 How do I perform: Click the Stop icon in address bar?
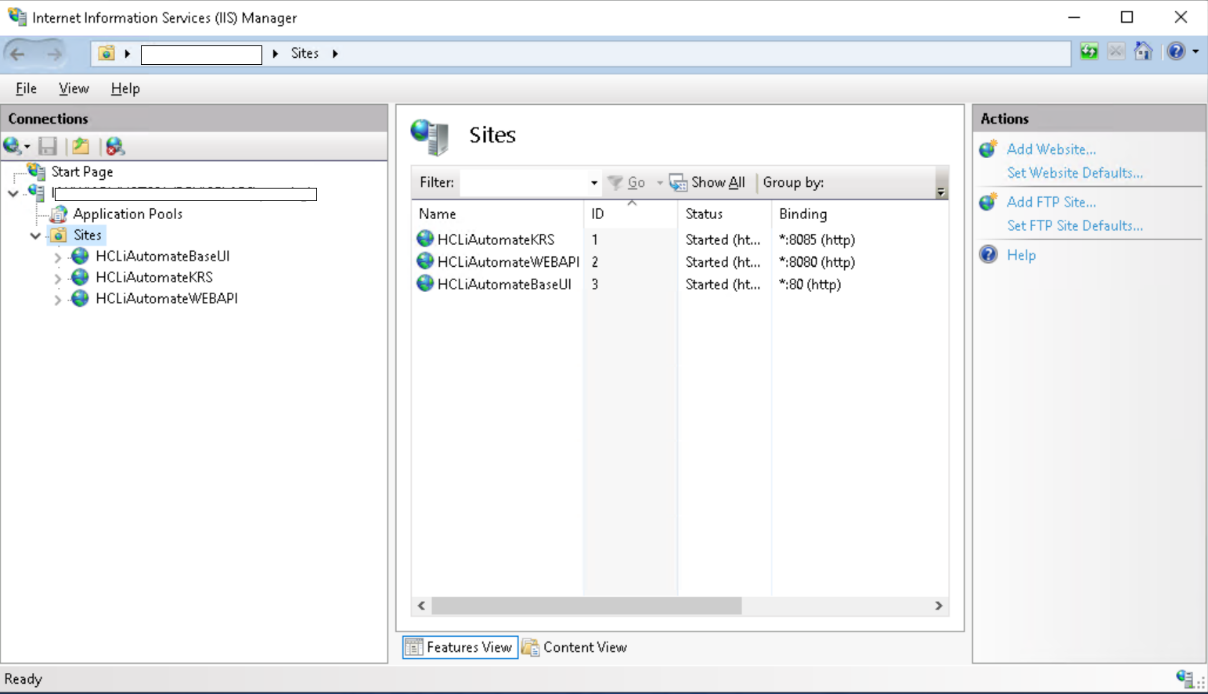coord(1116,52)
